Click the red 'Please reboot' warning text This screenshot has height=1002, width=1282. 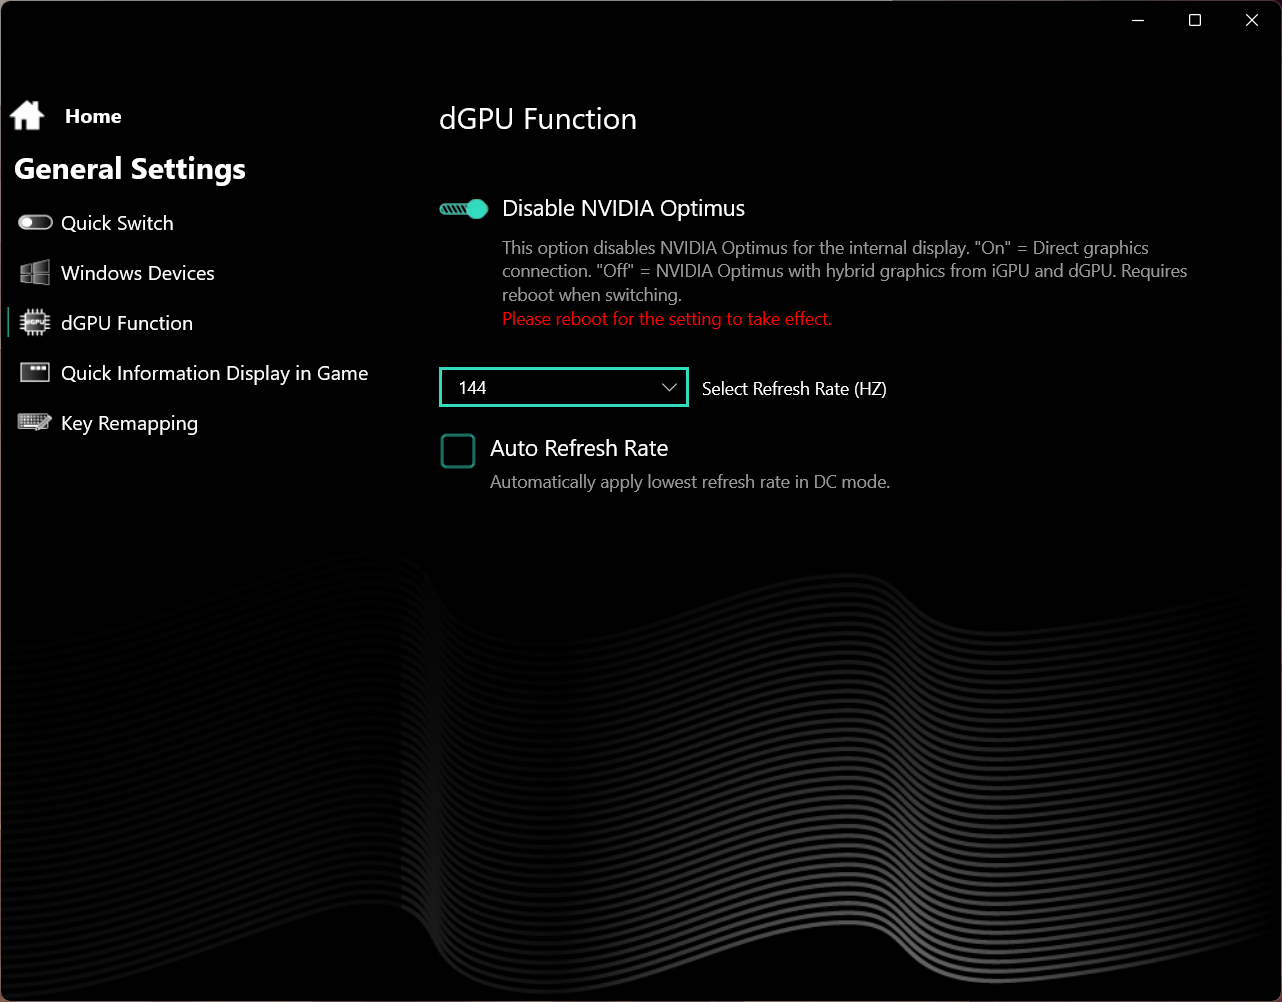pyautogui.click(x=667, y=320)
